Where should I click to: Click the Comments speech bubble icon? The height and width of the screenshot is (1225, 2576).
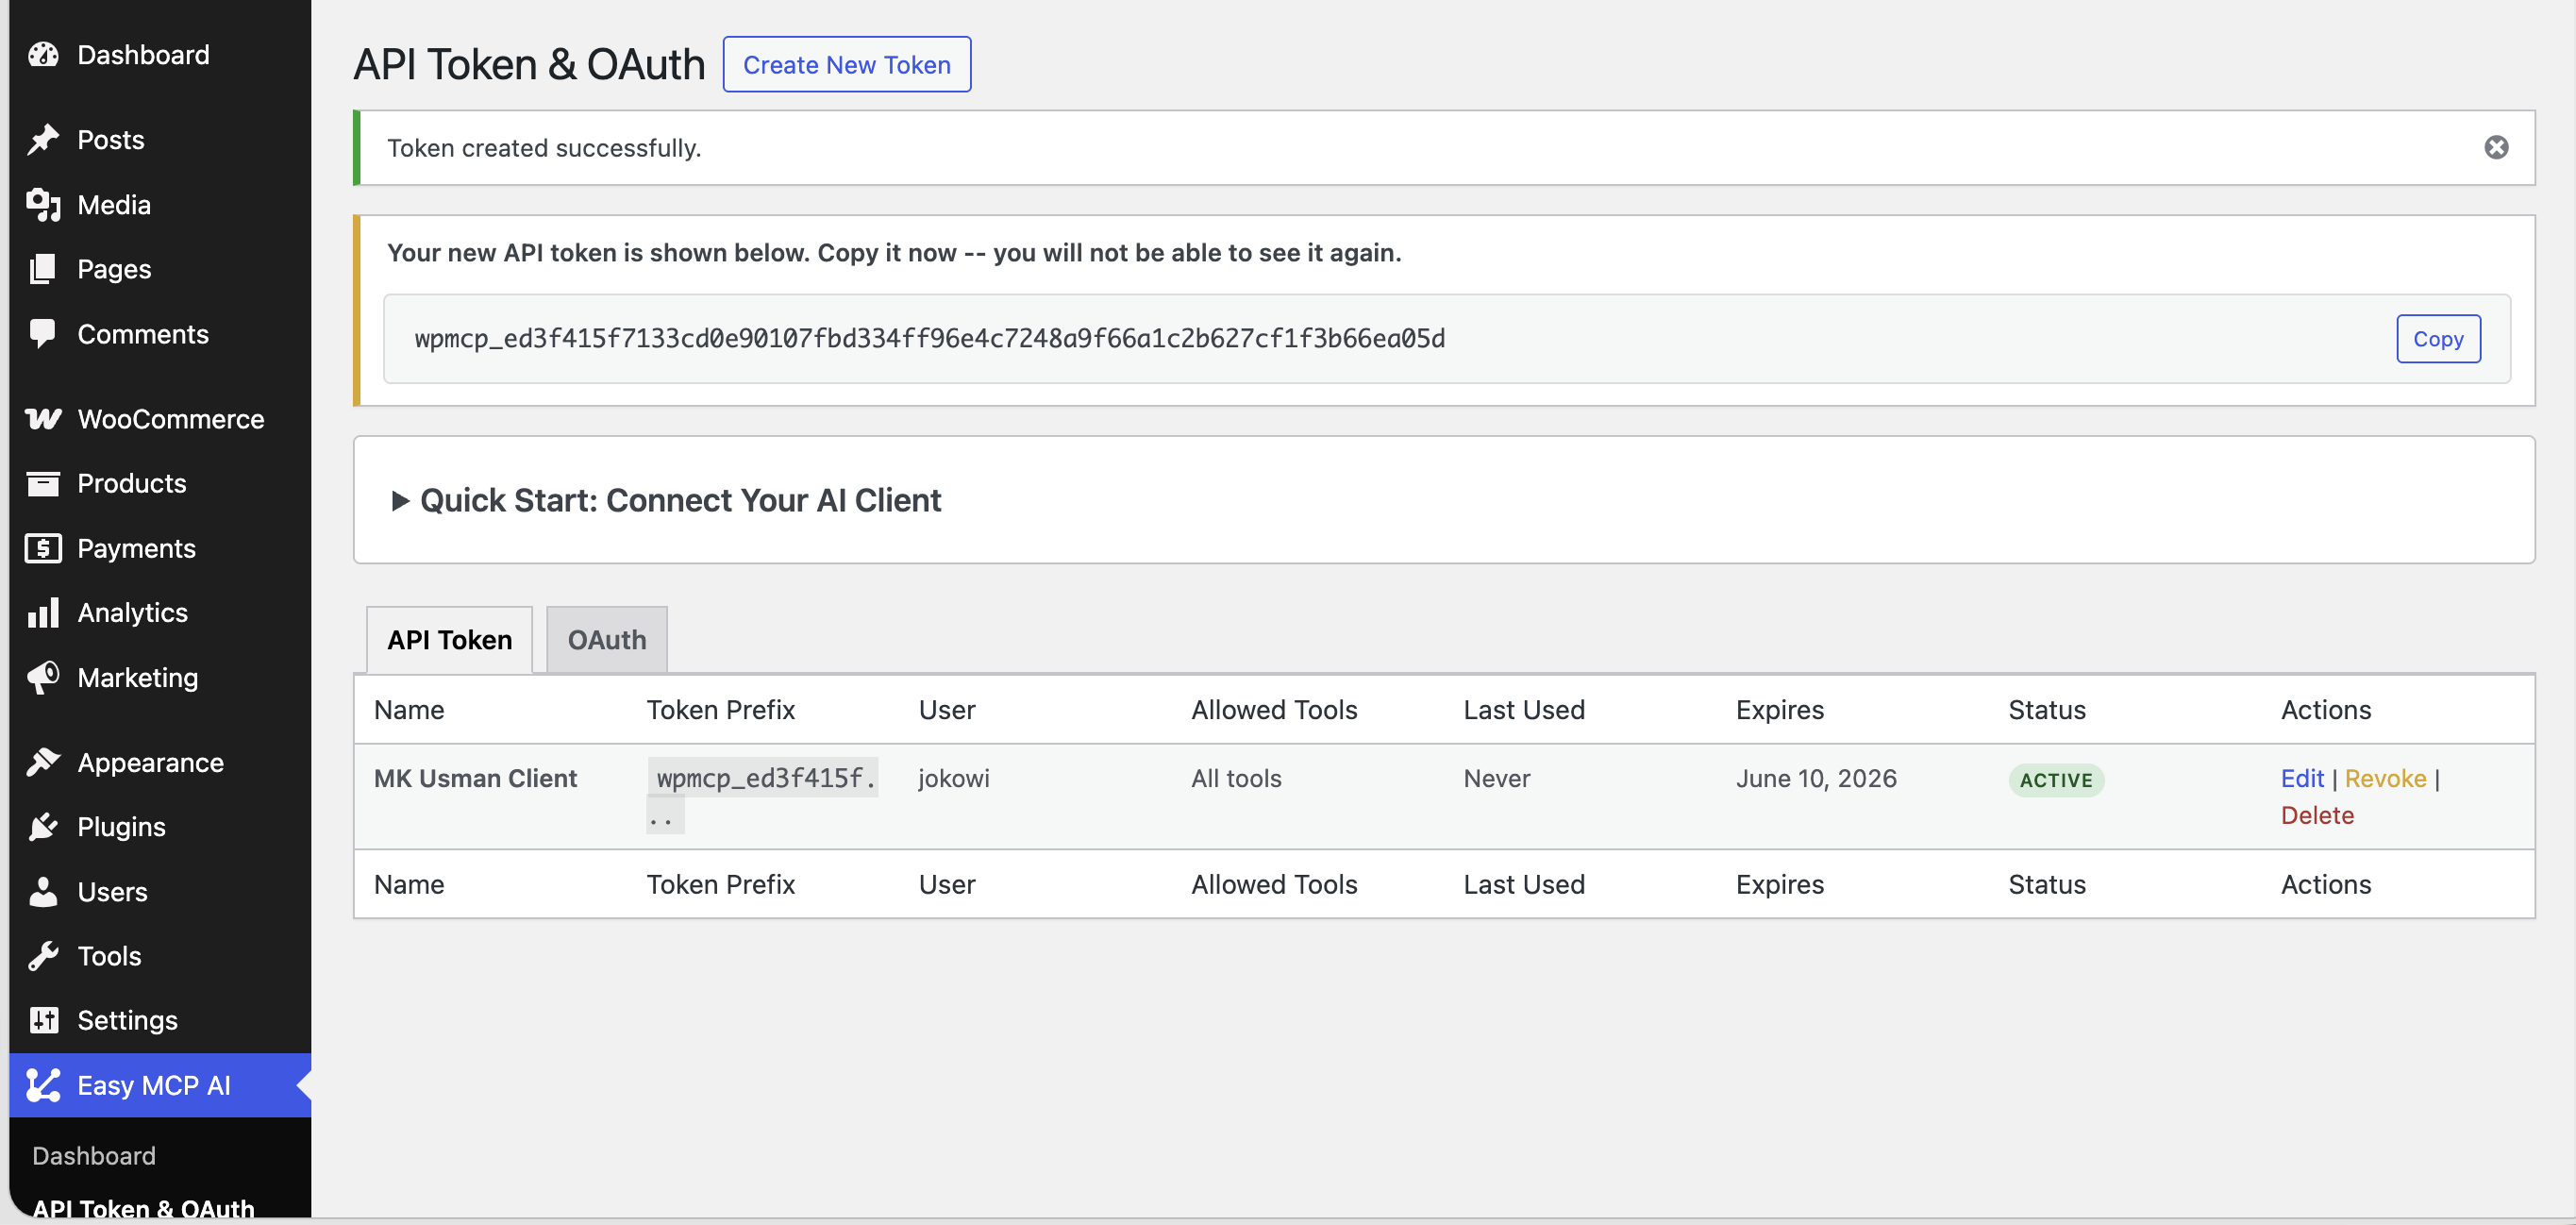click(43, 334)
